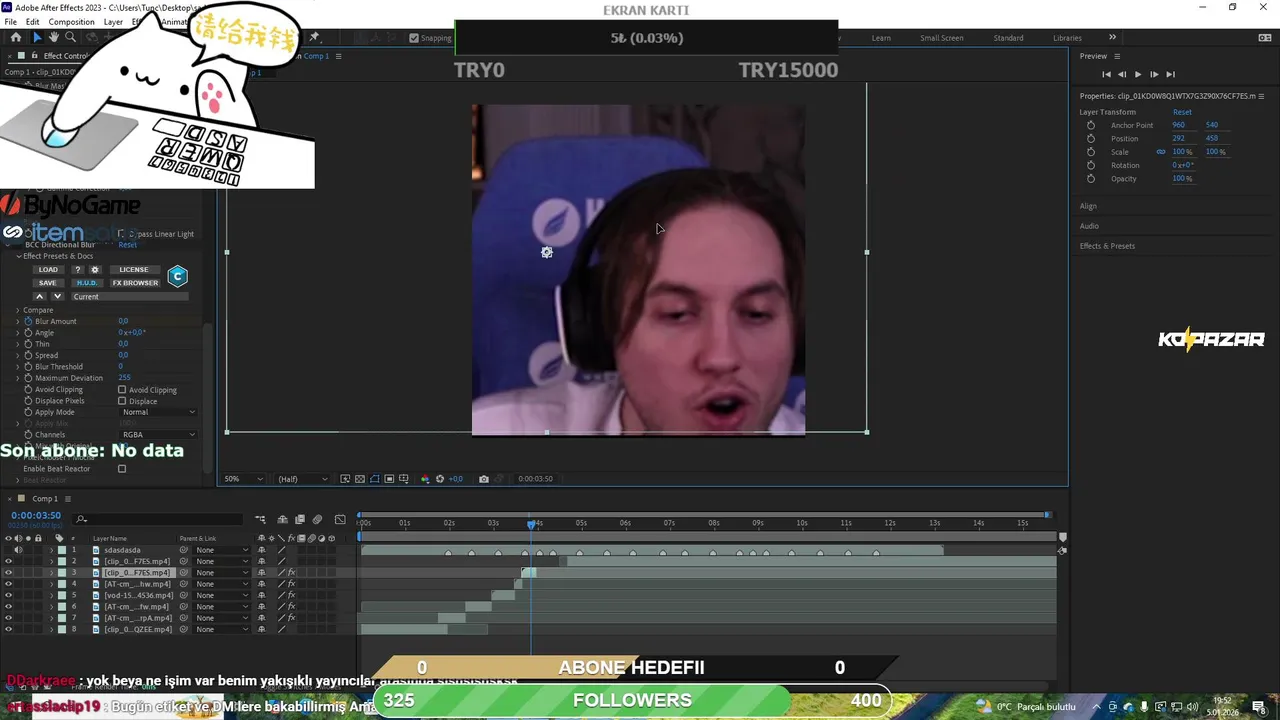
Task: Select next BCC preset down arrow
Action: (x=57, y=296)
